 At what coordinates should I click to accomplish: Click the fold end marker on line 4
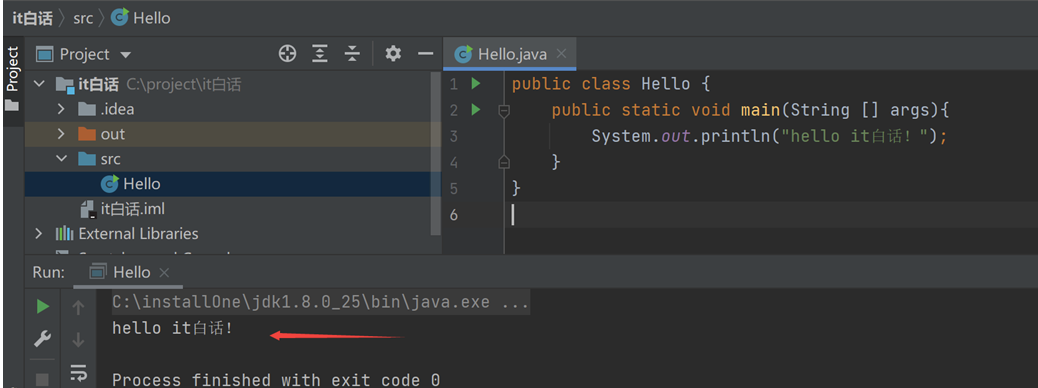click(x=504, y=162)
